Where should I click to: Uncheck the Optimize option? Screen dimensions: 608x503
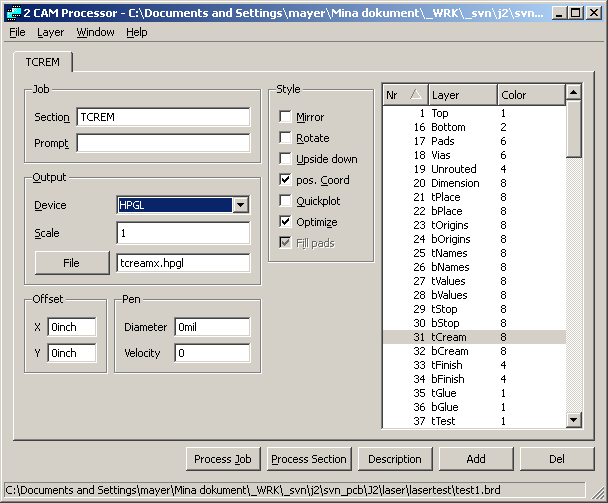click(285, 221)
